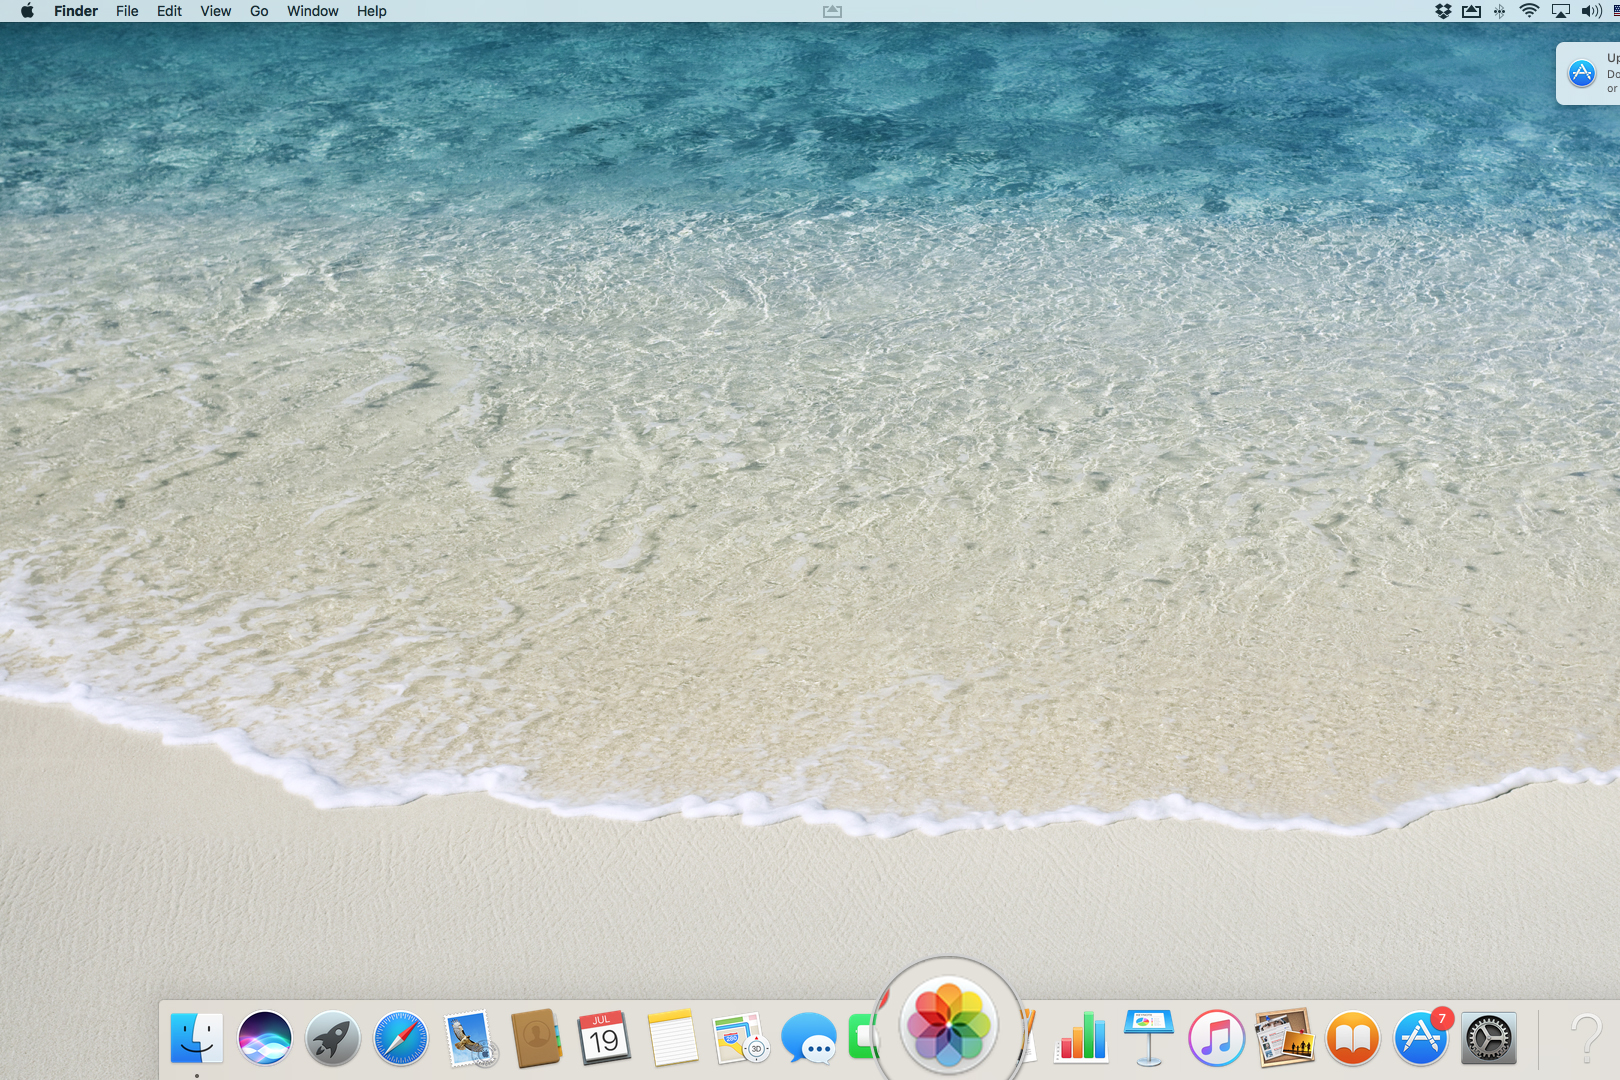This screenshot has width=1620, height=1080.
Task: Open Numbers from the Dock
Action: click(1082, 1038)
